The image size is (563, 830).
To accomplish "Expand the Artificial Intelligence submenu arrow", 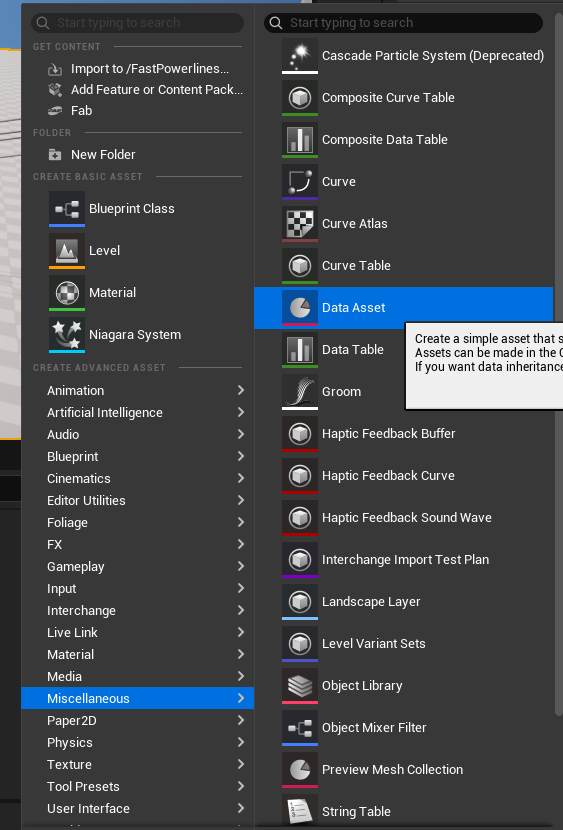I will [x=241, y=412].
